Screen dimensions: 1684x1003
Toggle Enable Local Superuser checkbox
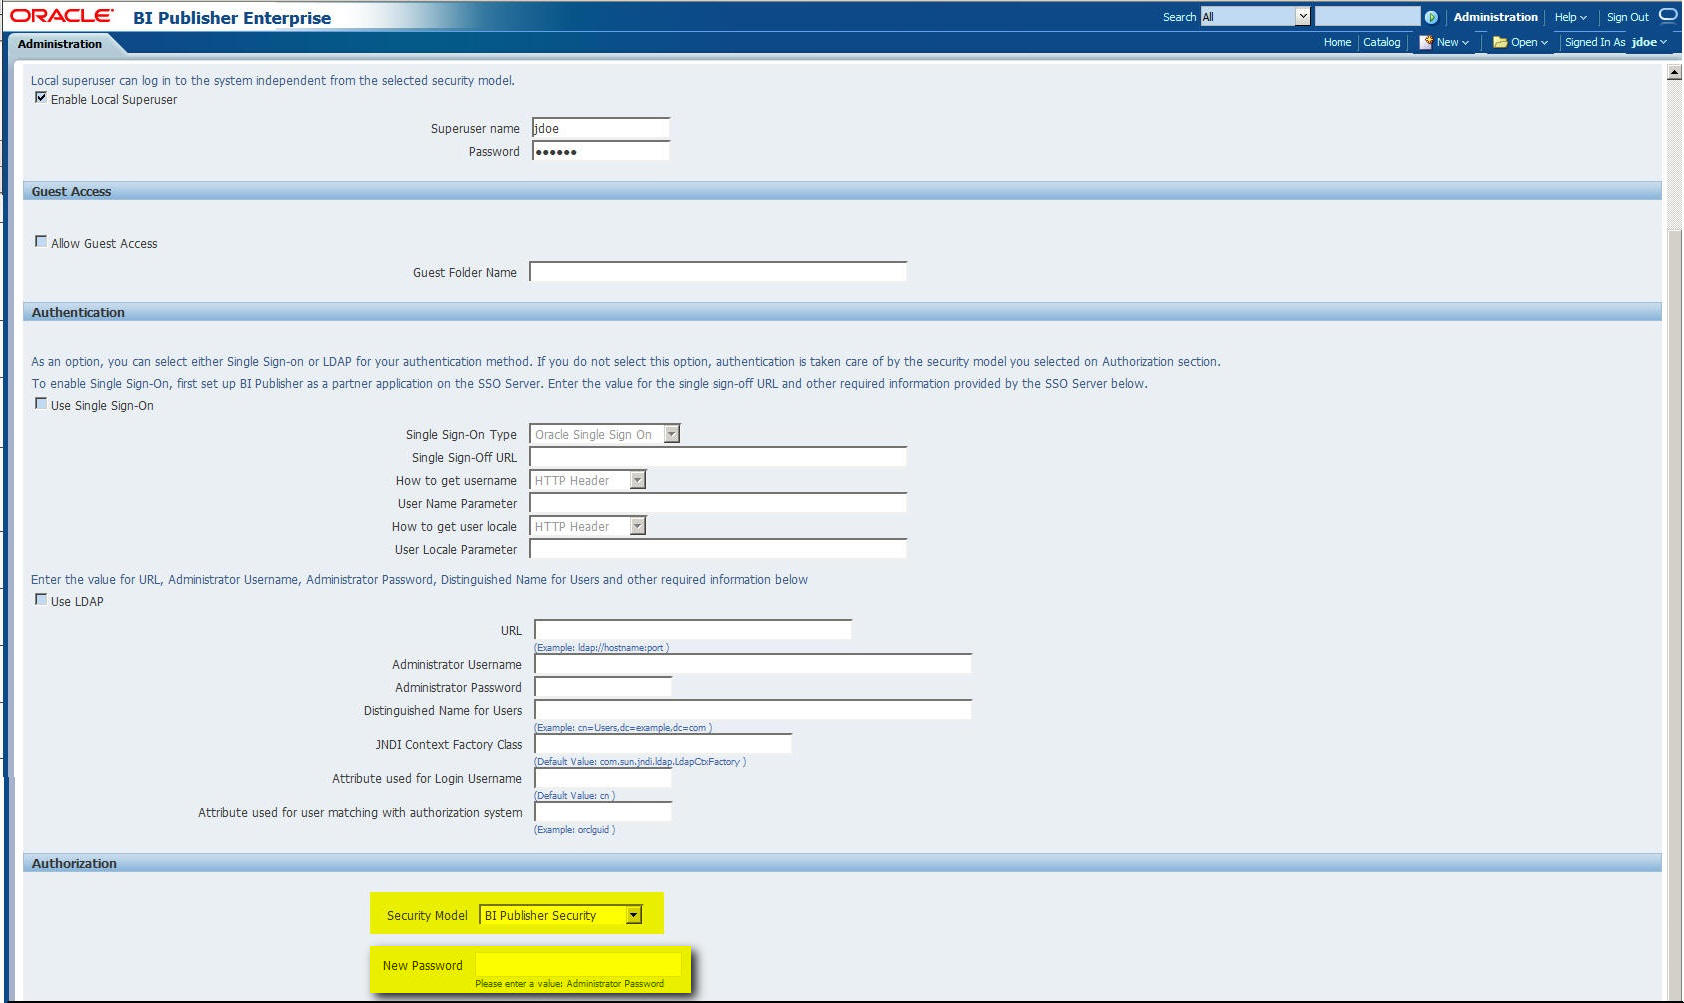pyautogui.click(x=41, y=98)
